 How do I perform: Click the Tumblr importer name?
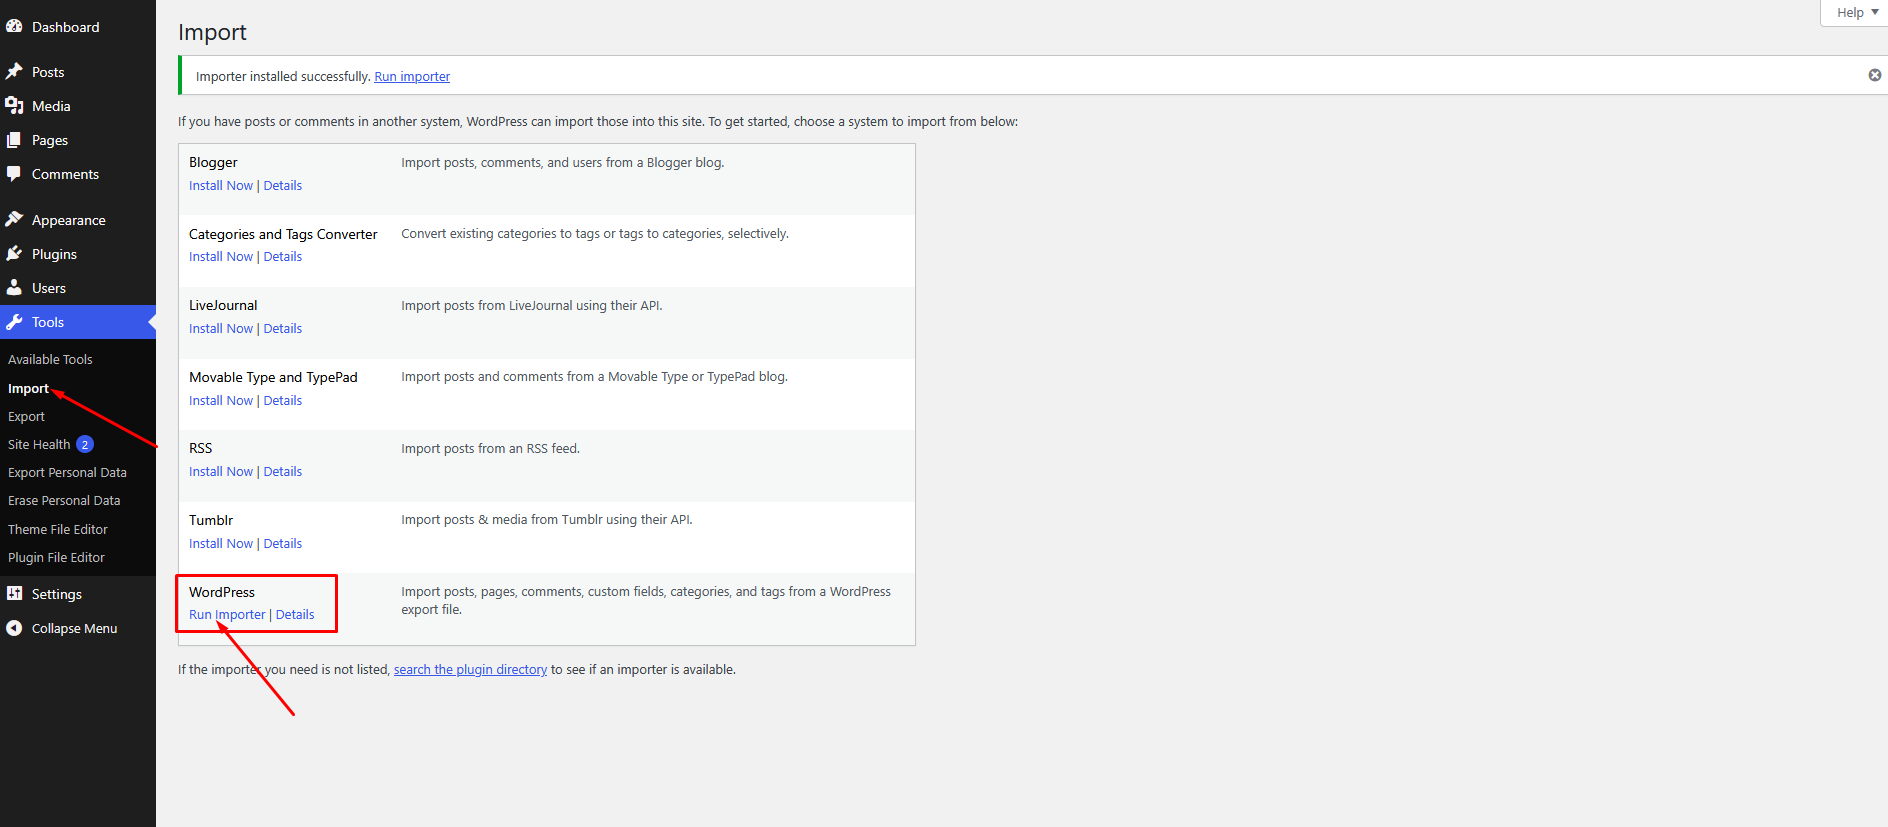211,520
